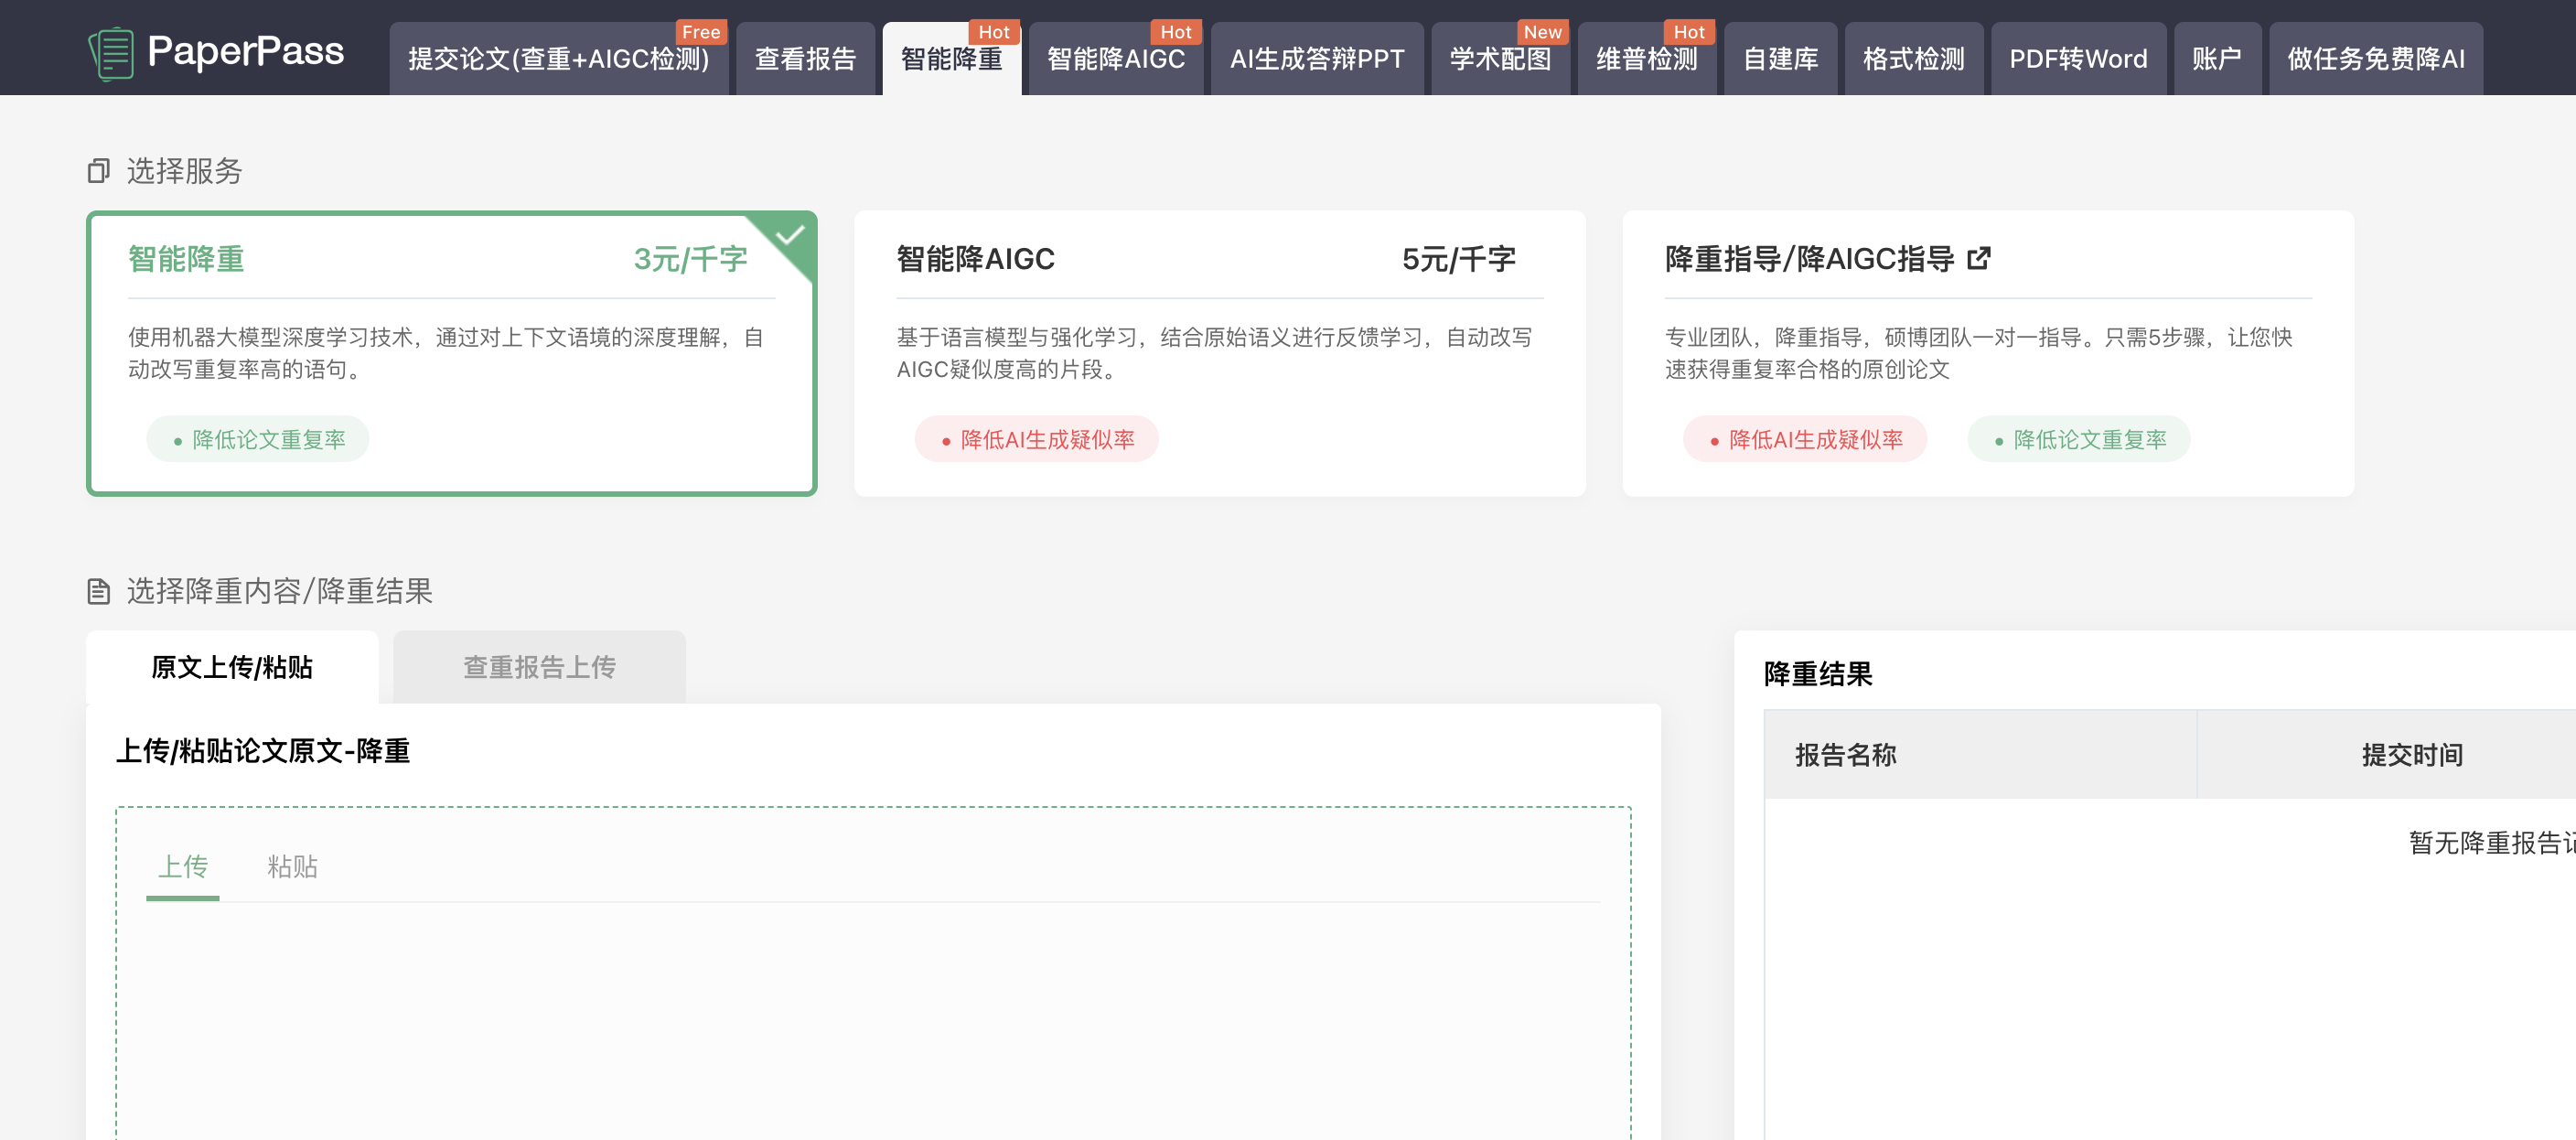Screen dimensions: 2576x1140
Task: Select the 智能降AIGC 5元/千字 service card
Action: (x=1220, y=353)
